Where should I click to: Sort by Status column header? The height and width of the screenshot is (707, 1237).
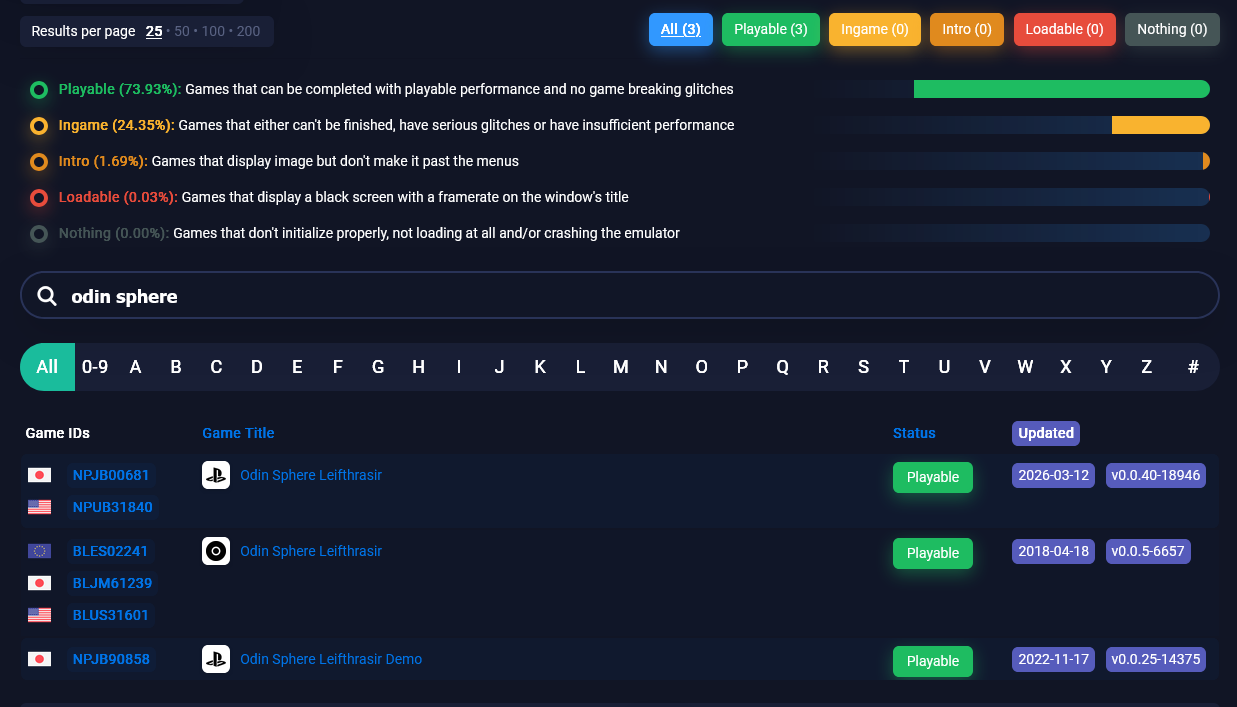(x=914, y=433)
